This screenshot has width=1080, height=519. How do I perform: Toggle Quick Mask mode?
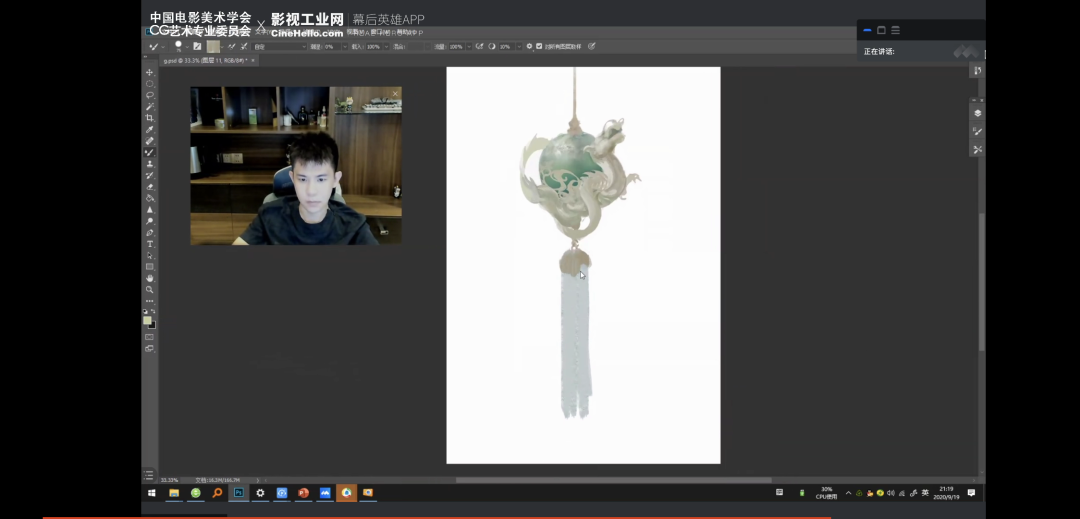[x=149, y=337]
